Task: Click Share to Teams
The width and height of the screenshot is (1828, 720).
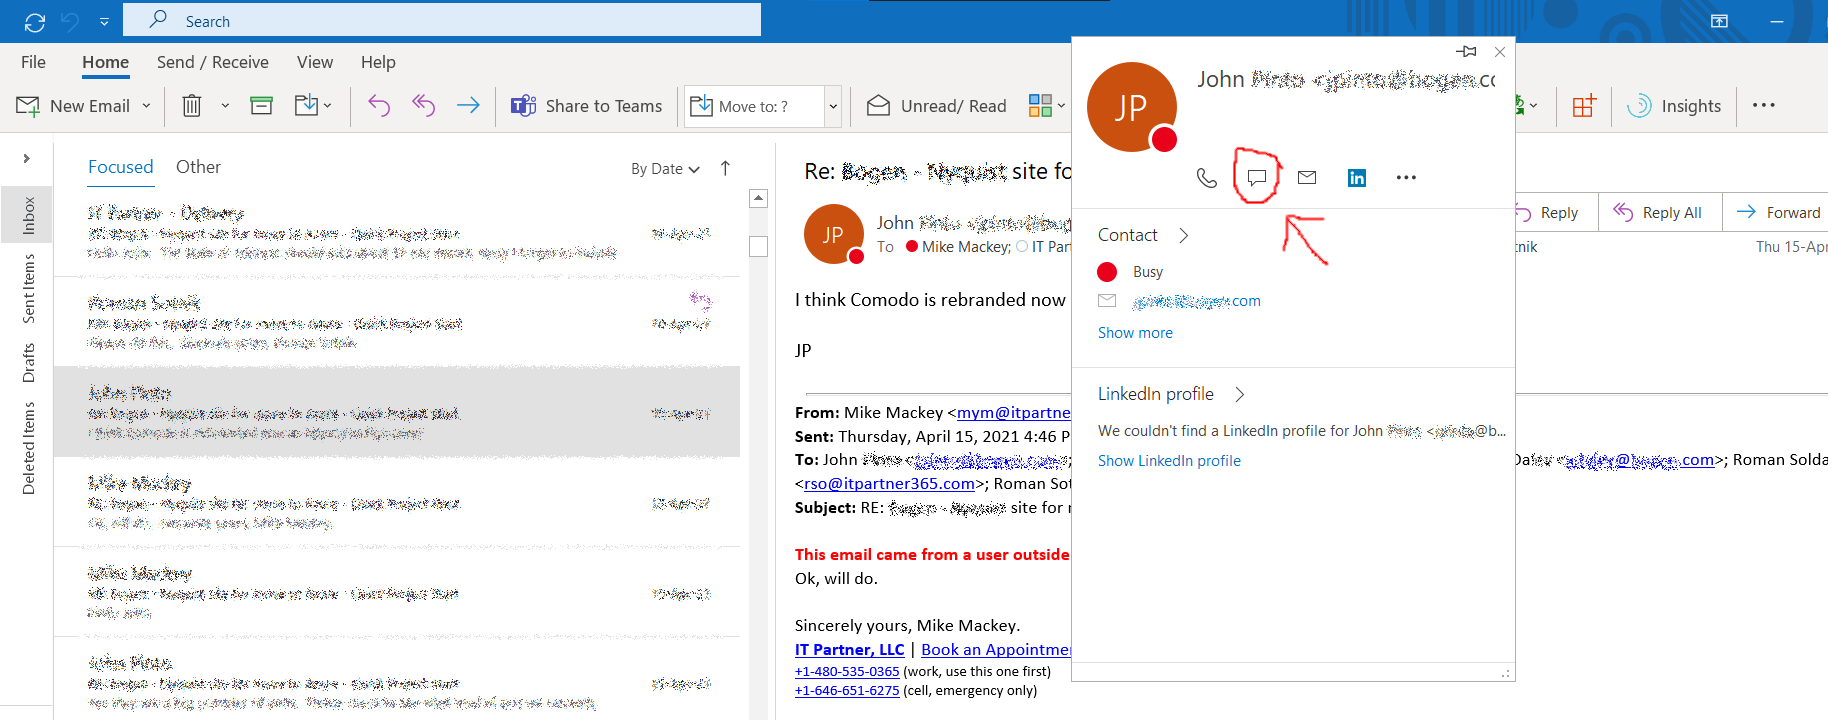Action: click(x=587, y=106)
